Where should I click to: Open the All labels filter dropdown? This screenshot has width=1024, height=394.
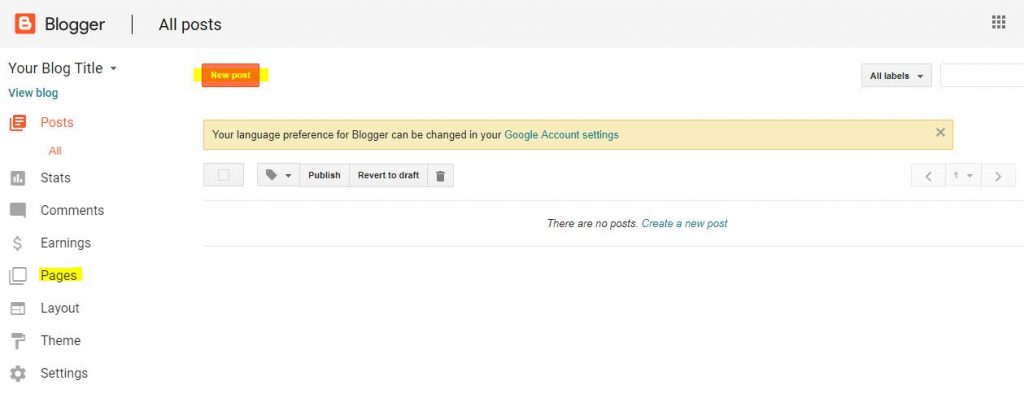coord(896,76)
